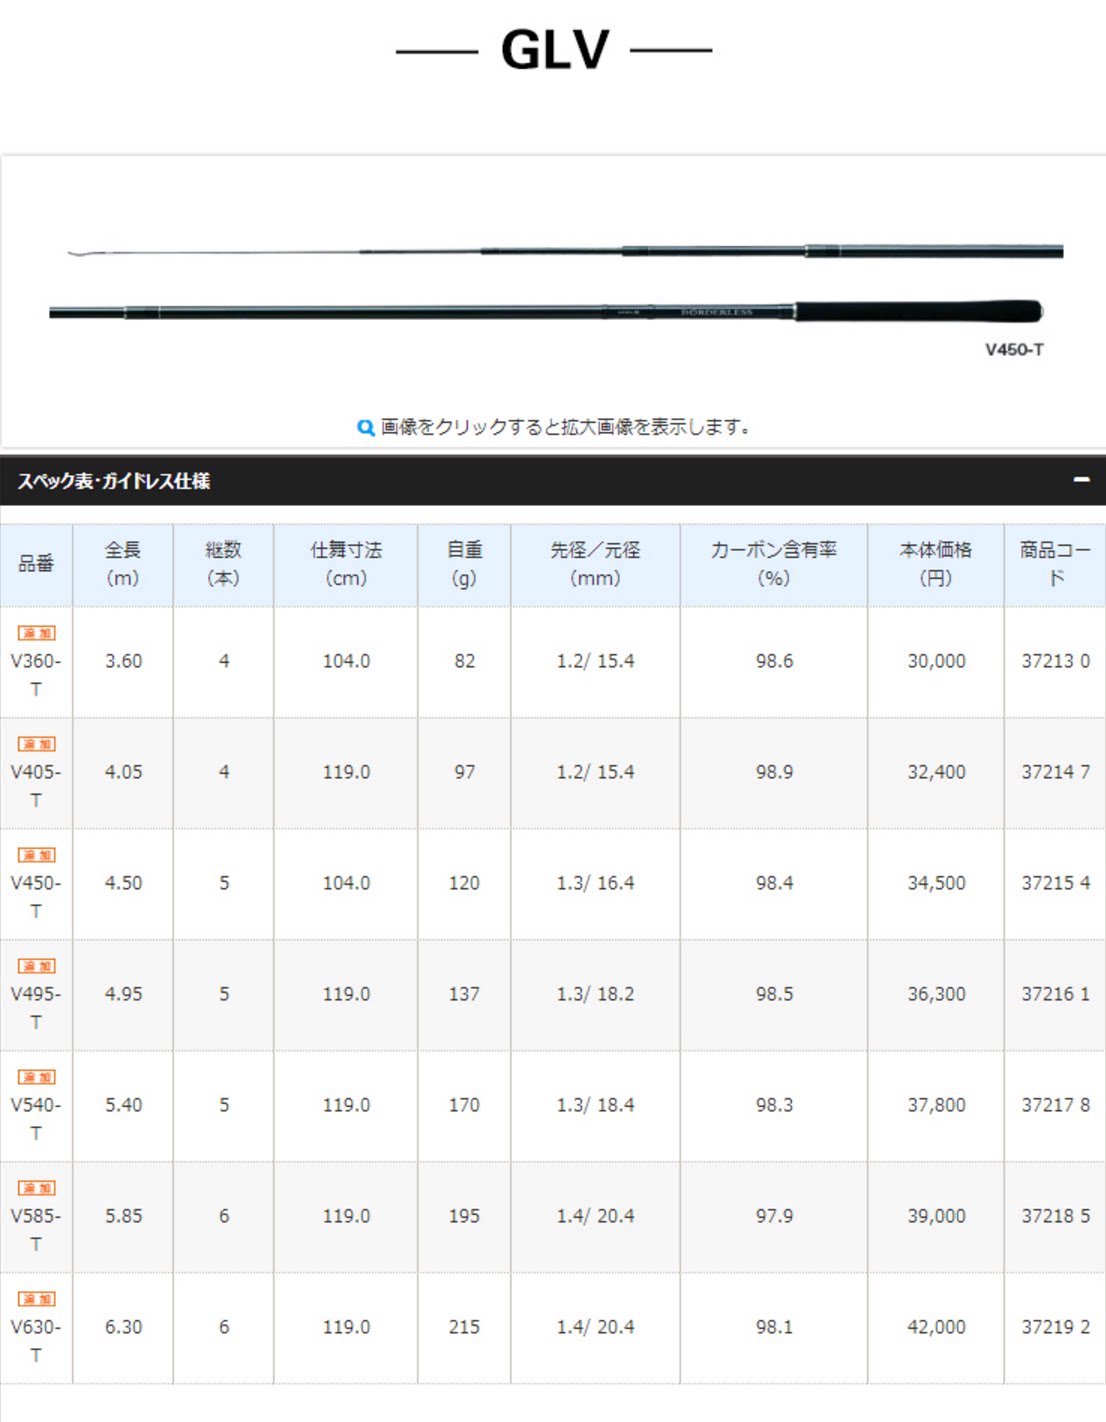The height and width of the screenshot is (1422, 1106).
Task: Click the 追加 badge above V405-T
Action: click(37, 744)
